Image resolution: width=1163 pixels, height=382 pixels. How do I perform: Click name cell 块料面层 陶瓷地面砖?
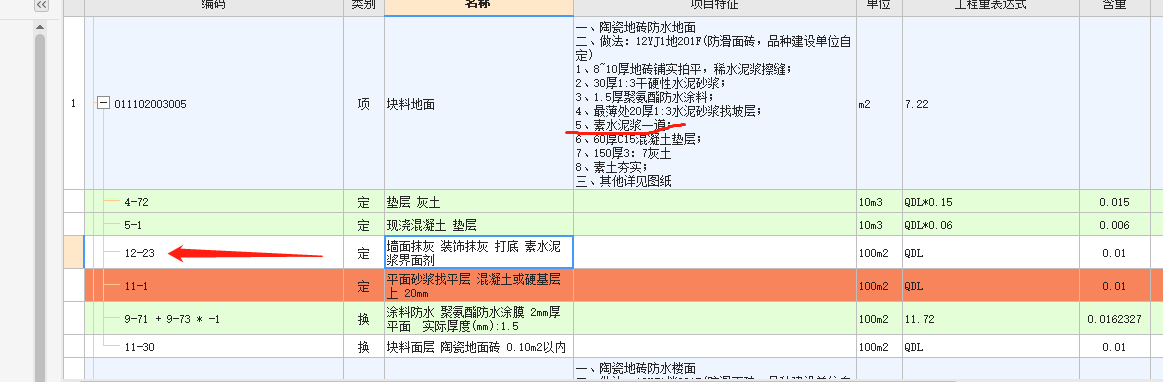(478, 346)
